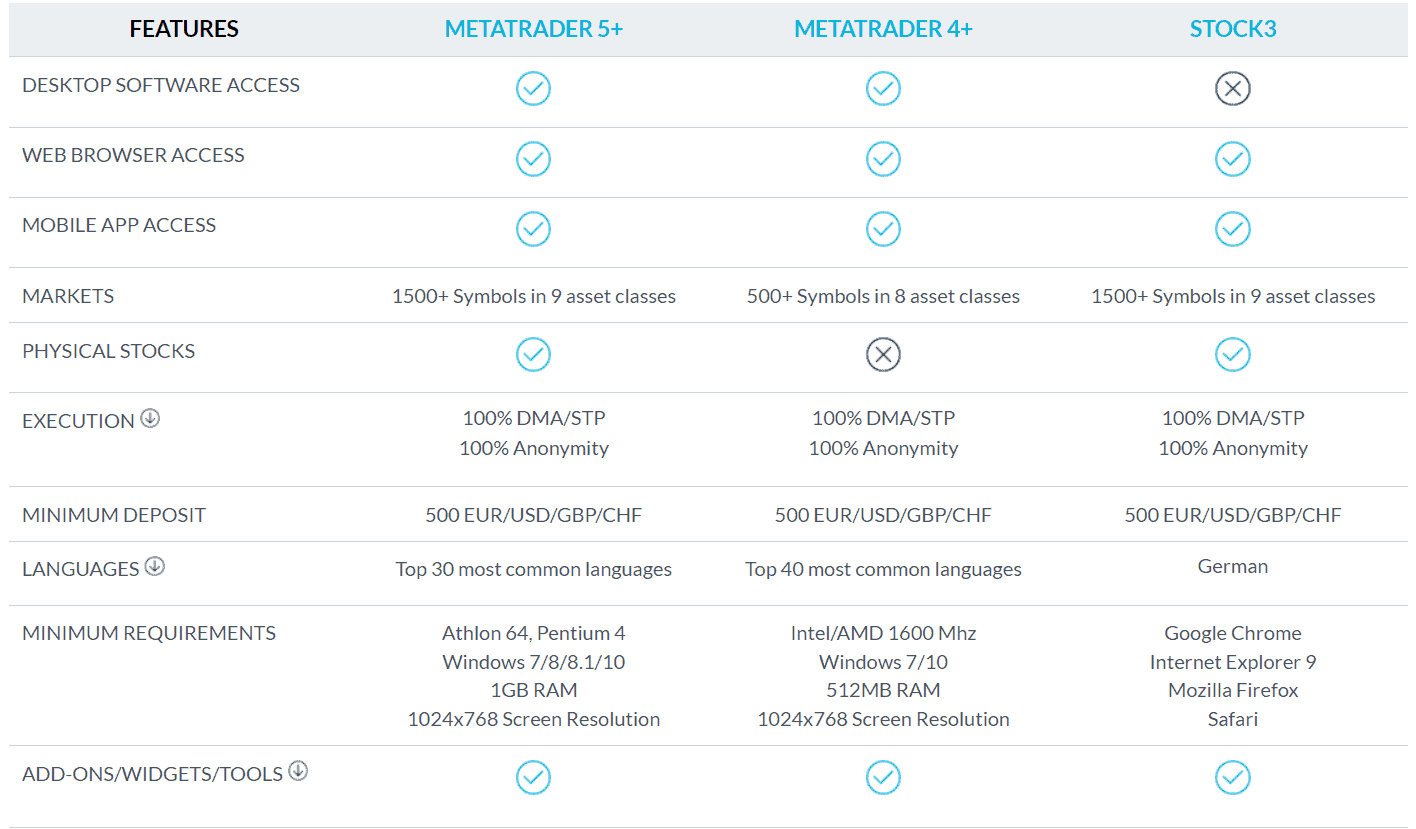Click the Stock3 web browser access checkmark

(x=1233, y=159)
